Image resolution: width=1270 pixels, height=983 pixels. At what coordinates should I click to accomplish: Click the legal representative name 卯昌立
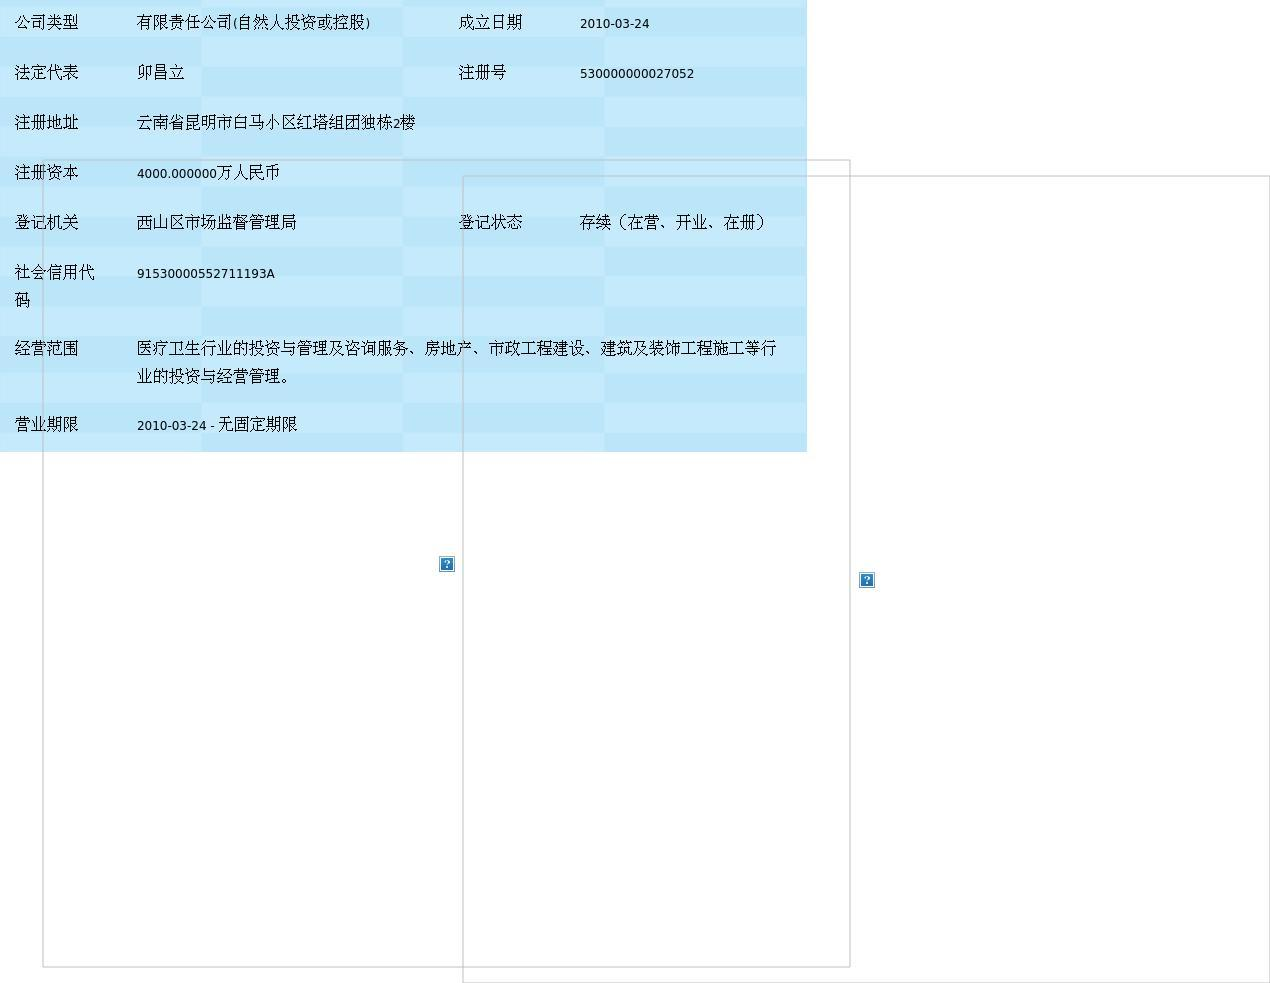click(x=161, y=72)
